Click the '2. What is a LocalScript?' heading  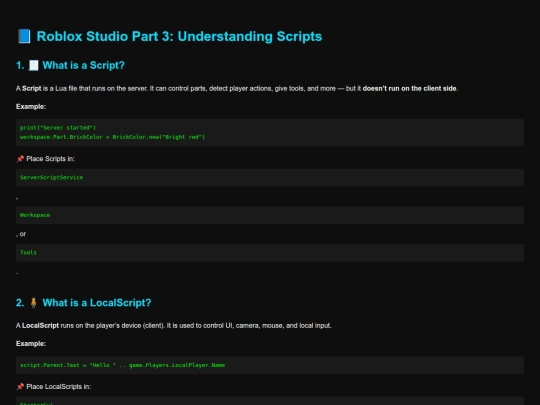point(83,303)
